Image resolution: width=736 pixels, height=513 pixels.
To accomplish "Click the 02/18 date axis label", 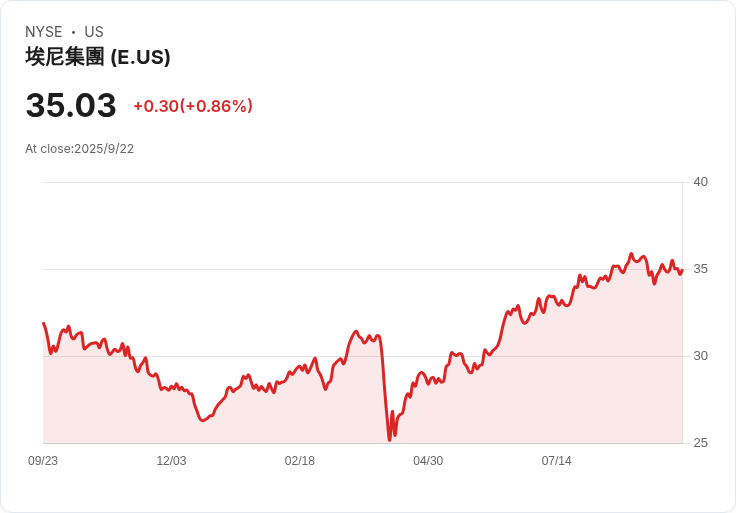I will click(299, 461).
